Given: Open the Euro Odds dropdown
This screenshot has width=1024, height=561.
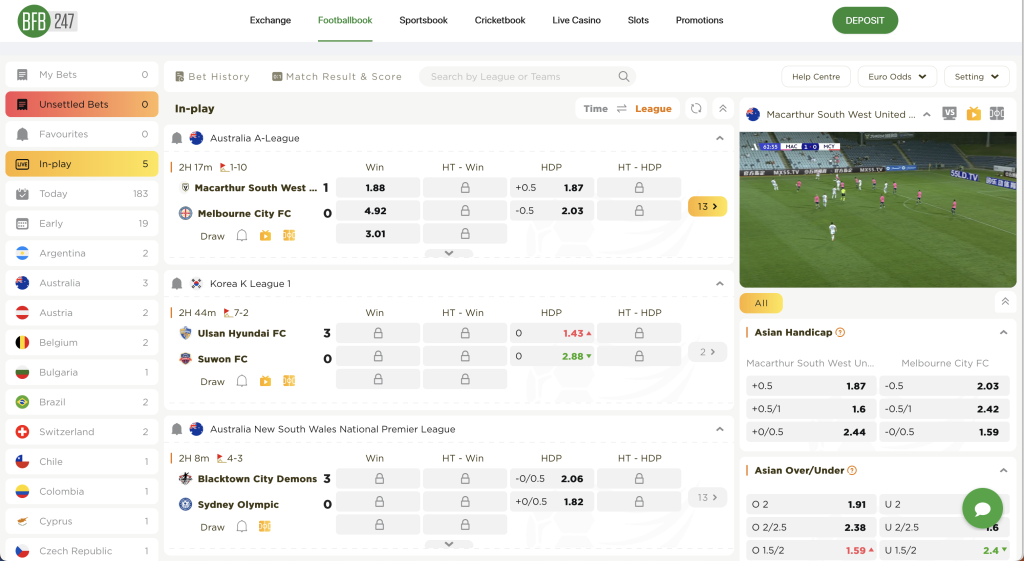Looking at the screenshot, I should pyautogui.click(x=897, y=76).
